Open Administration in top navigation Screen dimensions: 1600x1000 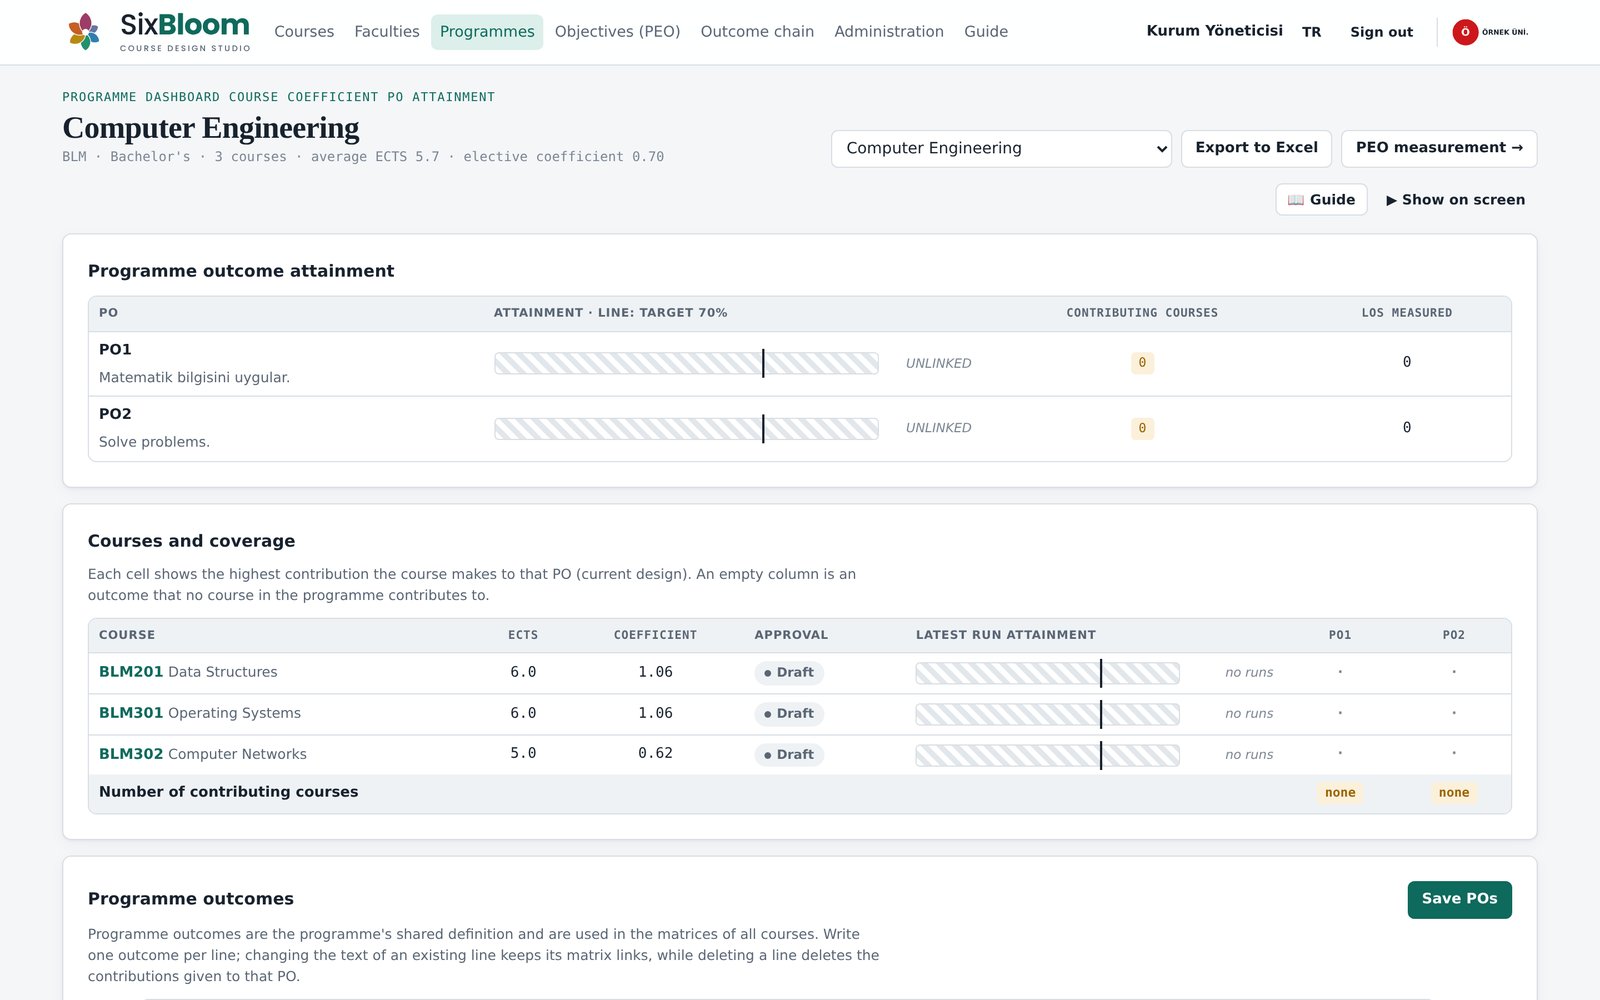[889, 32]
